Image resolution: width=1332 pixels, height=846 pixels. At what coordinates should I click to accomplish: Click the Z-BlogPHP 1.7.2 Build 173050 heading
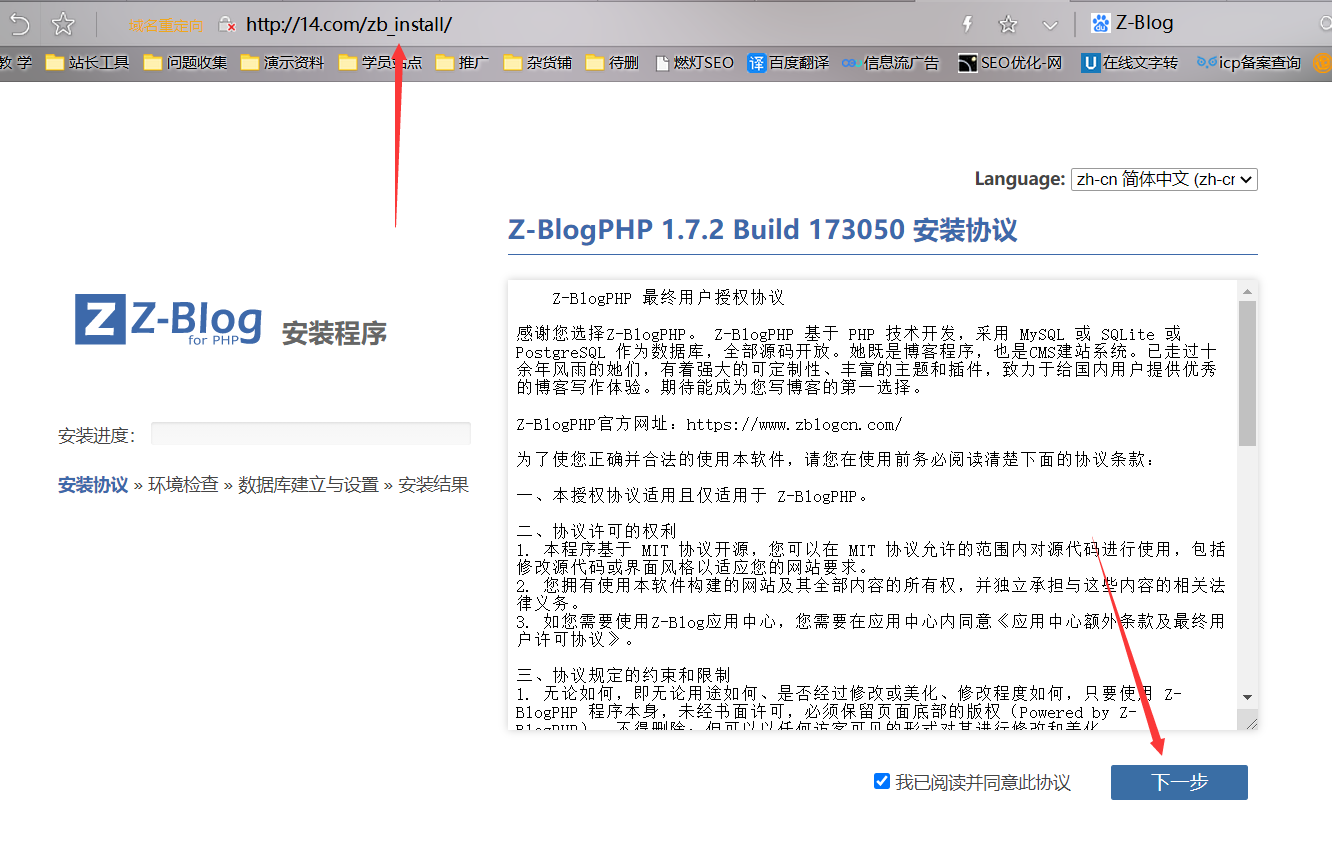pos(763,230)
